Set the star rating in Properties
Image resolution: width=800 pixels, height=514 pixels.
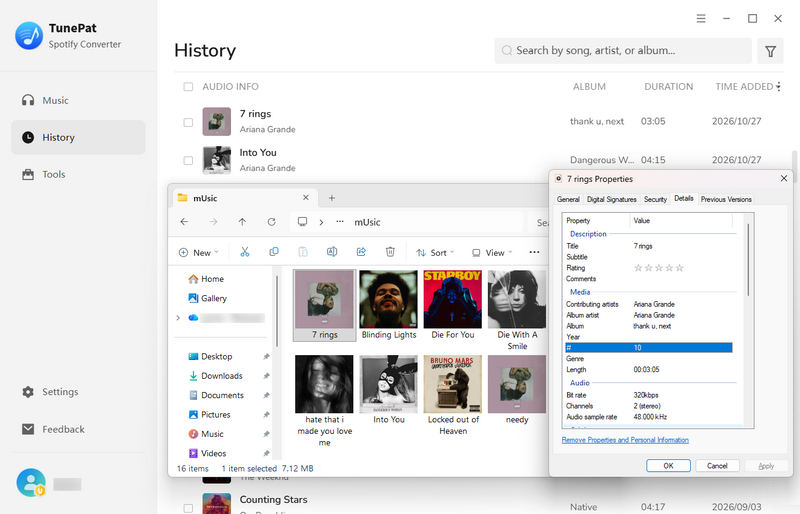[659, 268]
